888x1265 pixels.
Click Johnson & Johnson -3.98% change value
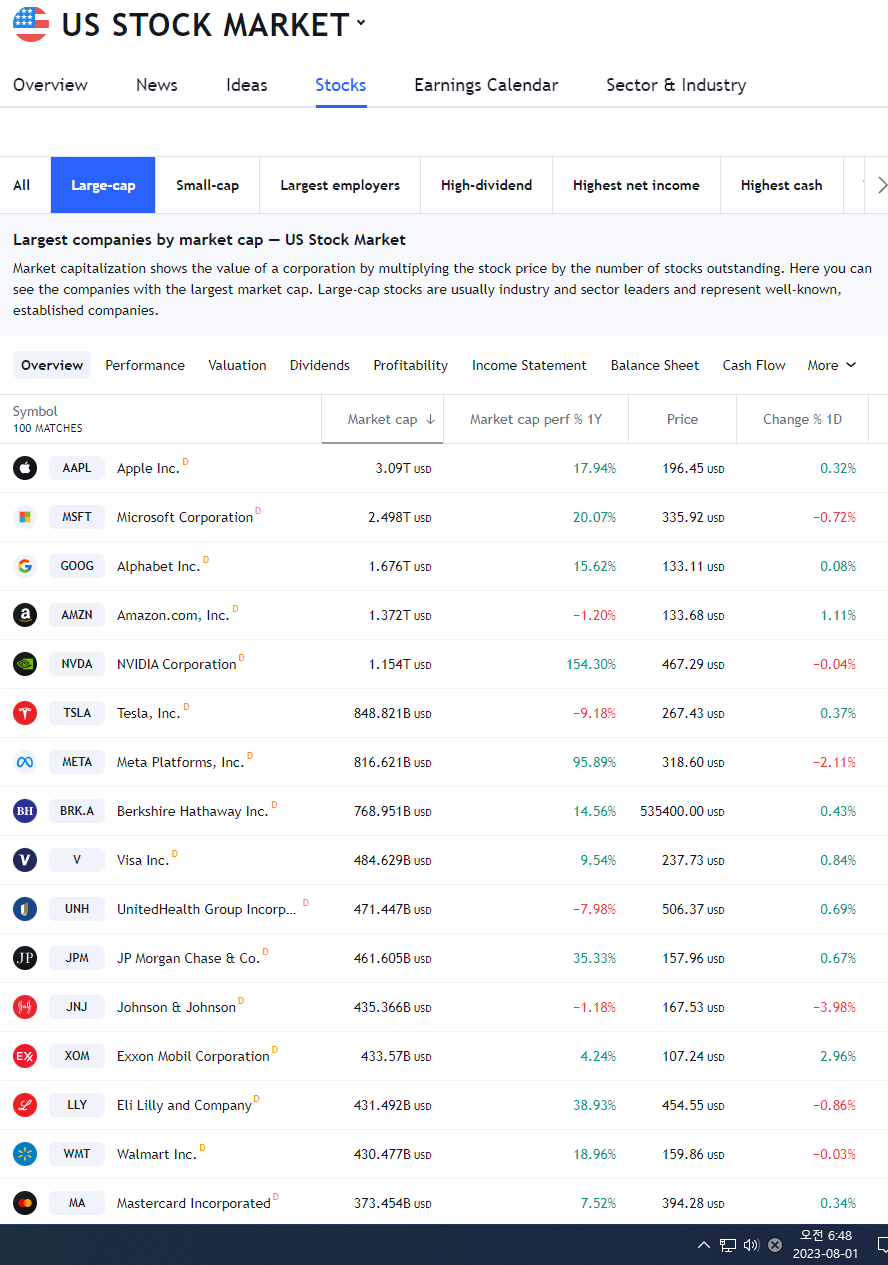pyautogui.click(x=835, y=1007)
